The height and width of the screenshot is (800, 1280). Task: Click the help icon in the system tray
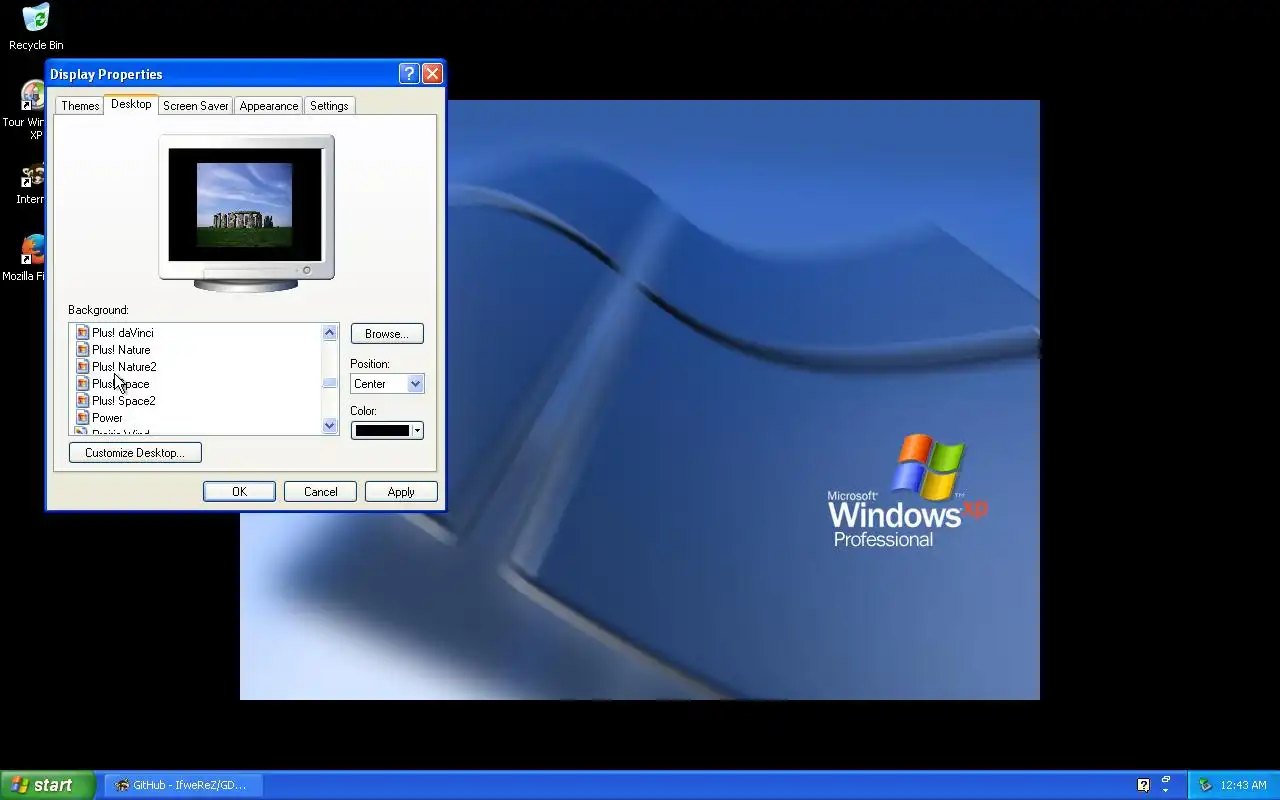[1144, 785]
